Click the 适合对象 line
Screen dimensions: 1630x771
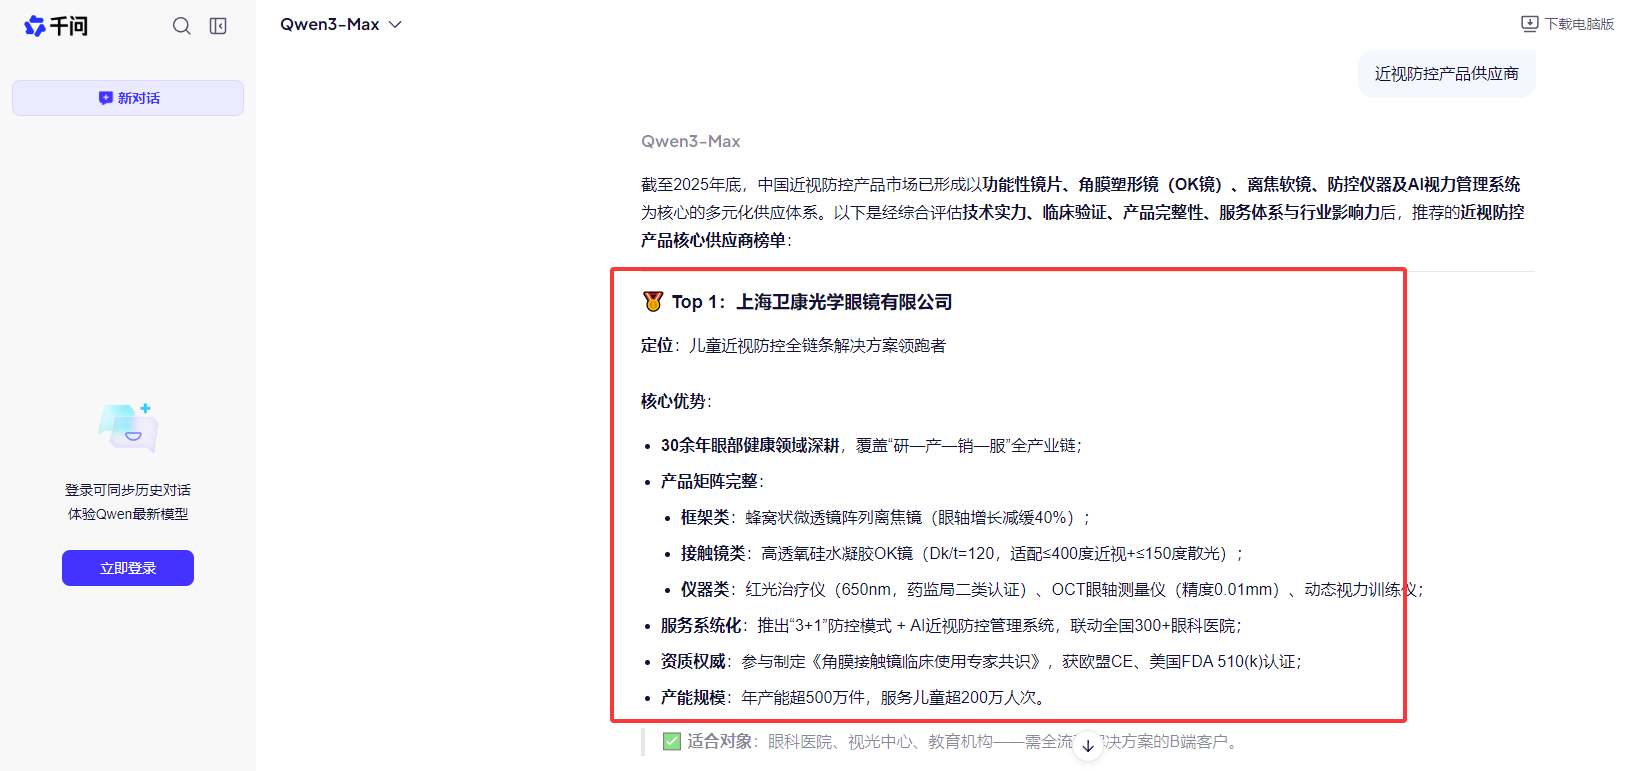point(952,742)
